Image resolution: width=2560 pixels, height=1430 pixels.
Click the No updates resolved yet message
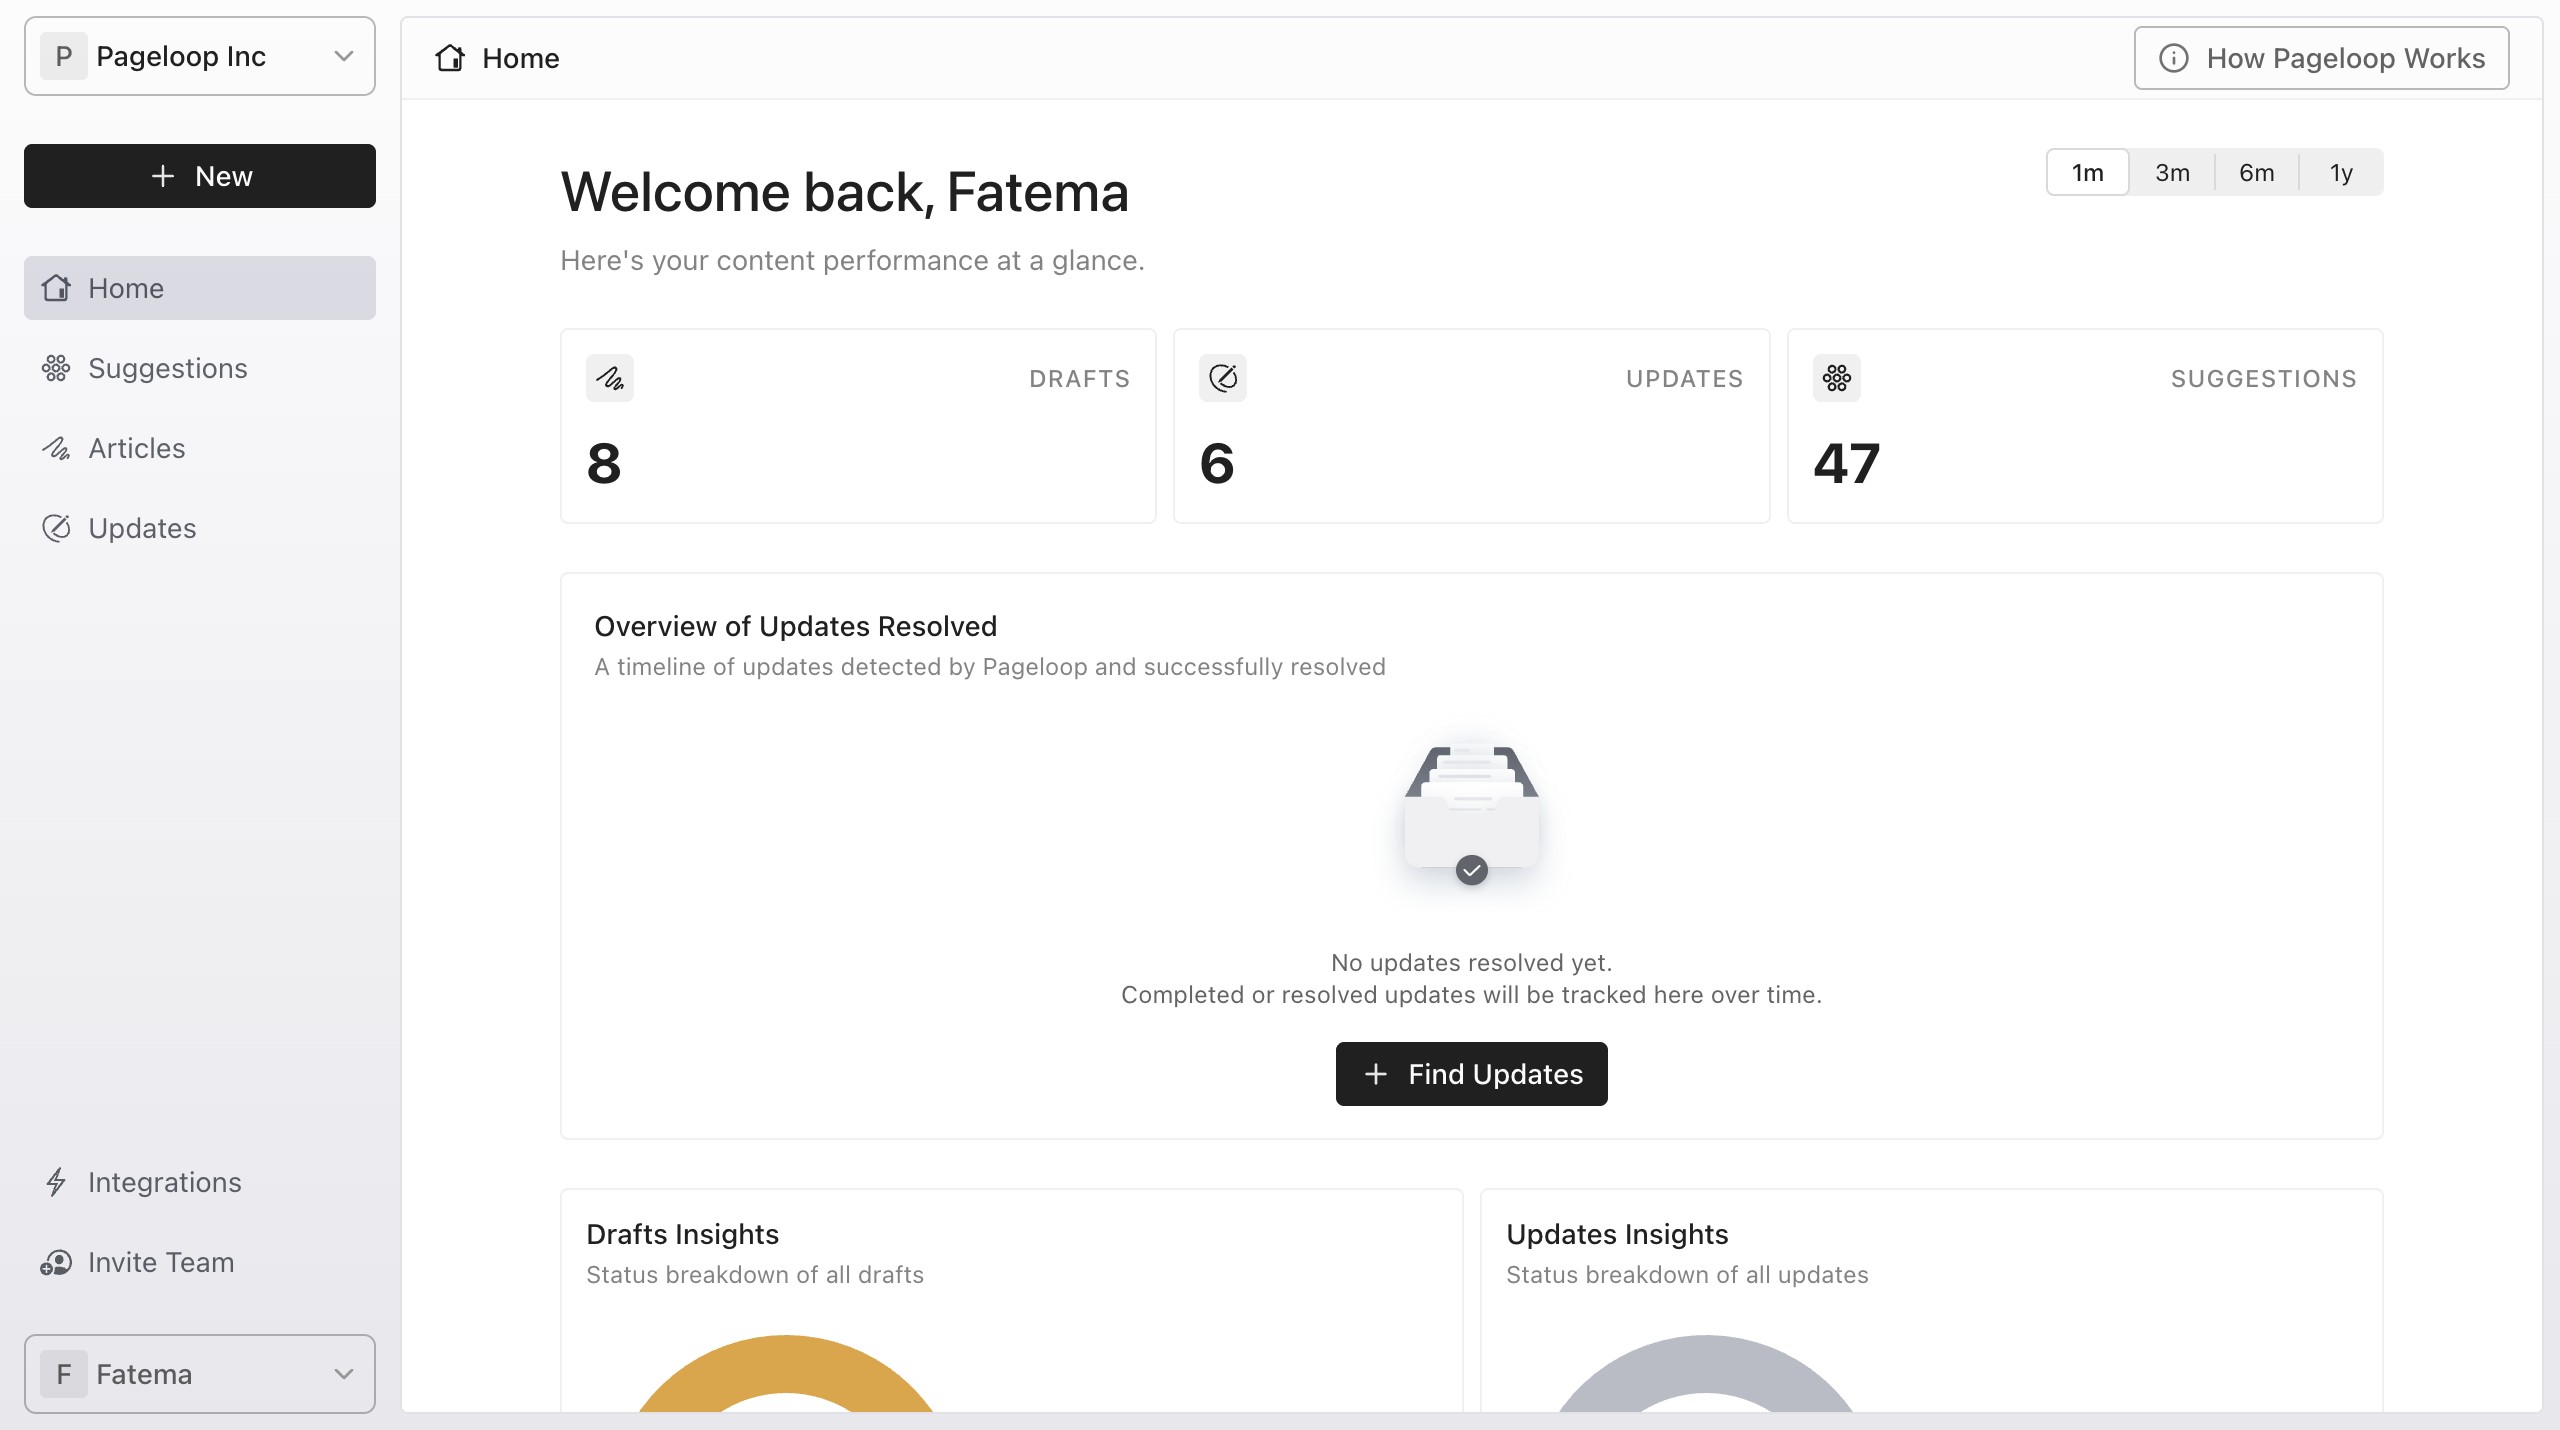pyautogui.click(x=1472, y=962)
